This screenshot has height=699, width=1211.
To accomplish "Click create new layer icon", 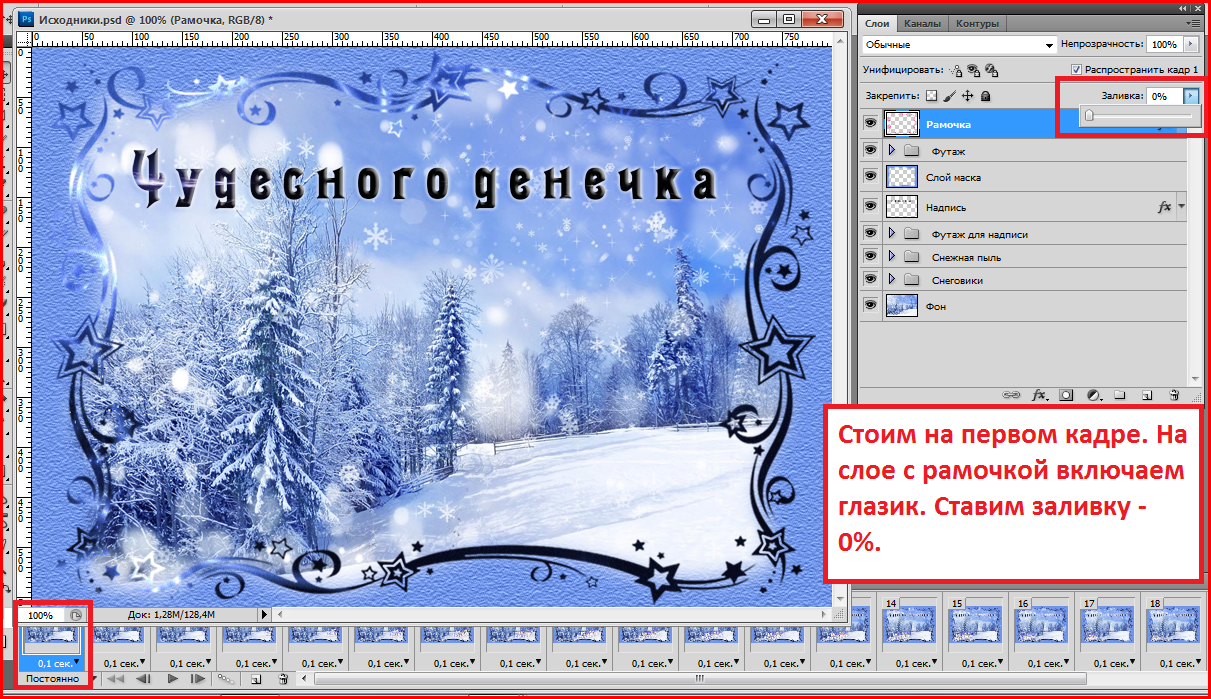I will click(x=1147, y=394).
